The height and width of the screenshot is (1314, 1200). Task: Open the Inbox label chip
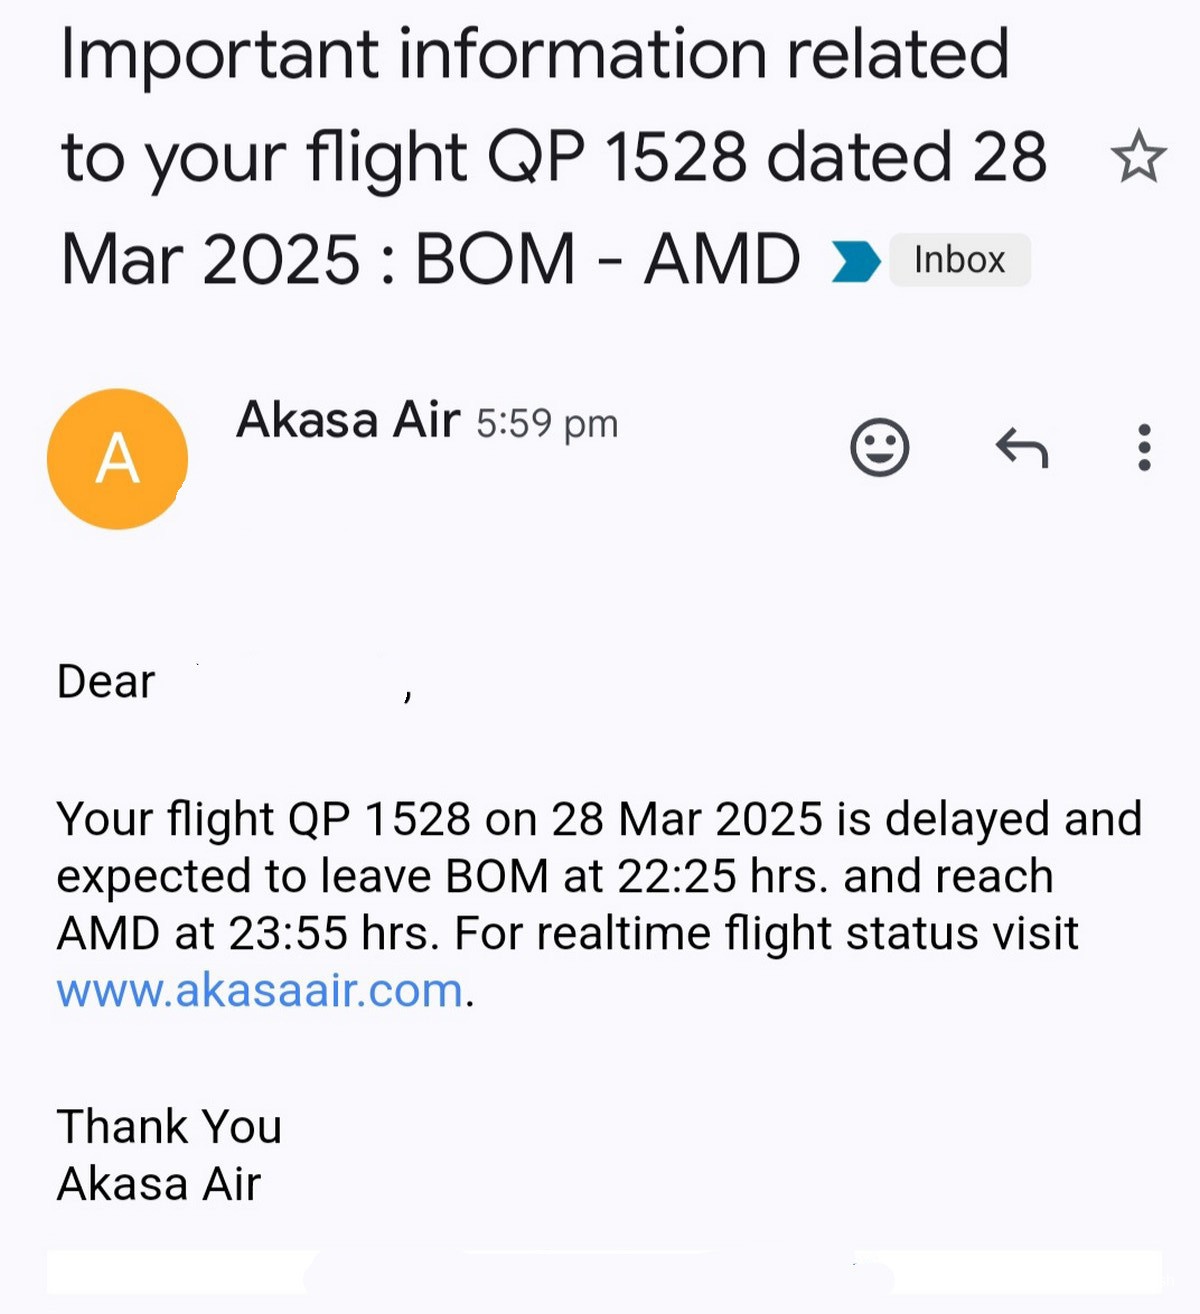coord(959,260)
